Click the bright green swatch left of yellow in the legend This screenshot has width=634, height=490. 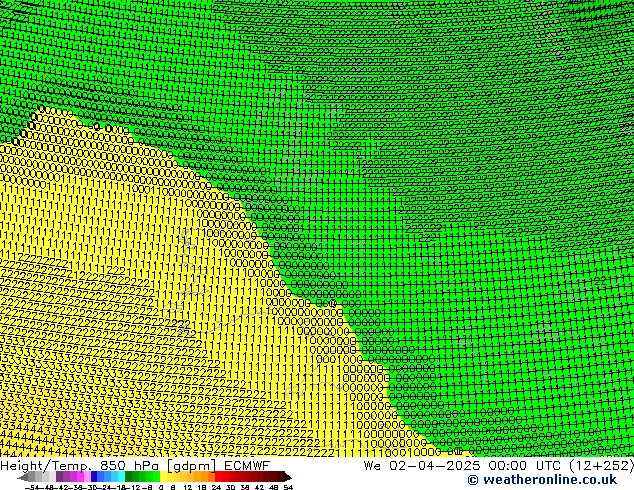click(156, 476)
